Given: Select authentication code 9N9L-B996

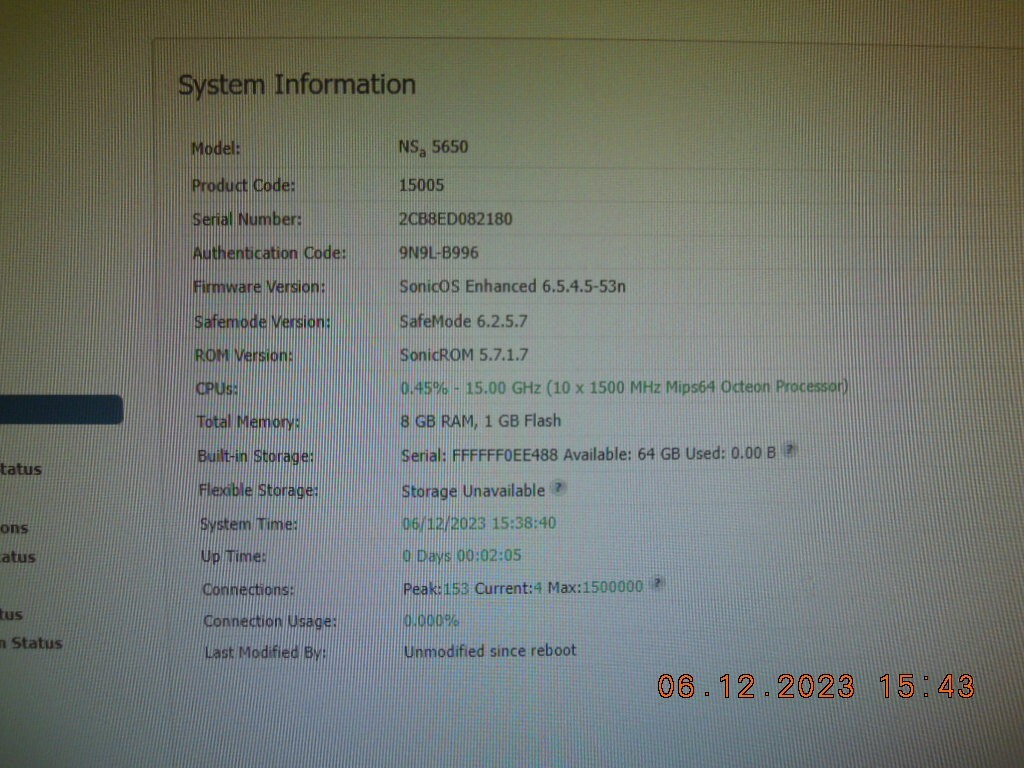Looking at the screenshot, I should (438, 253).
